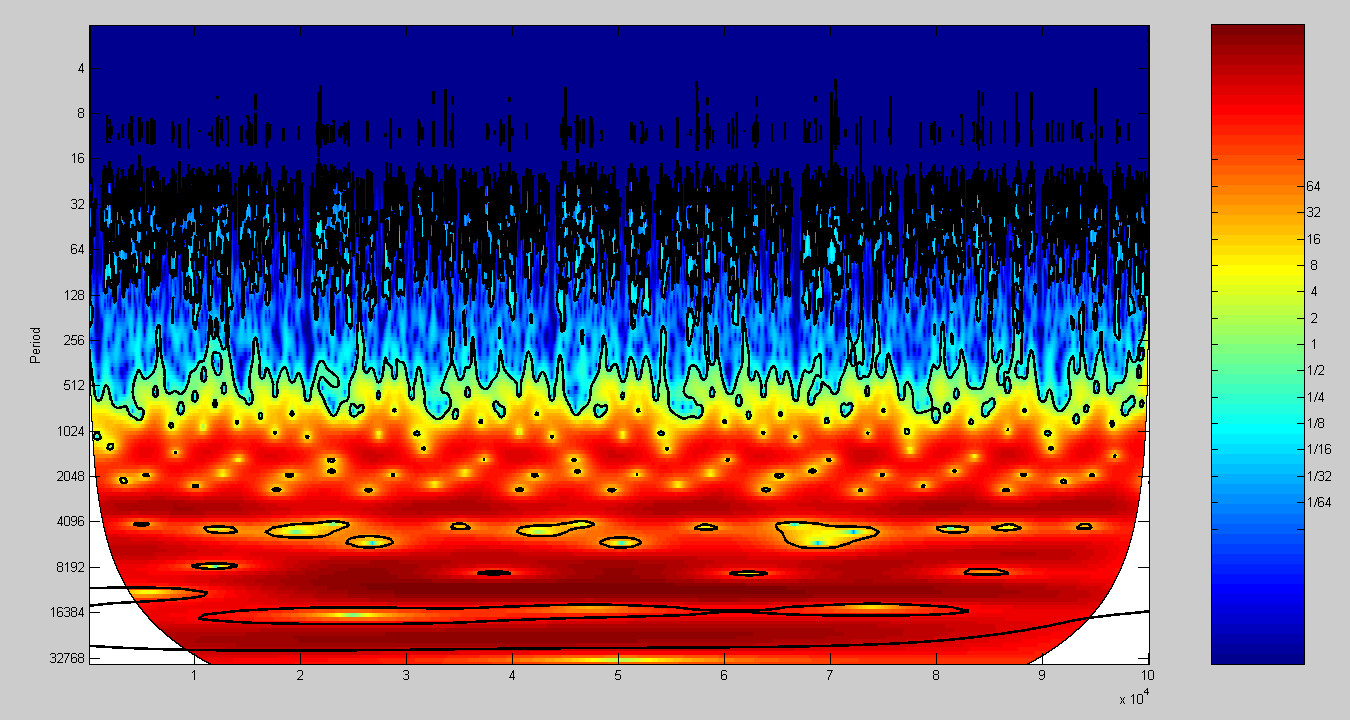The height and width of the screenshot is (720, 1350).
Task: Click the period axis tick label 8192
Action: click(x=72, y=567)
